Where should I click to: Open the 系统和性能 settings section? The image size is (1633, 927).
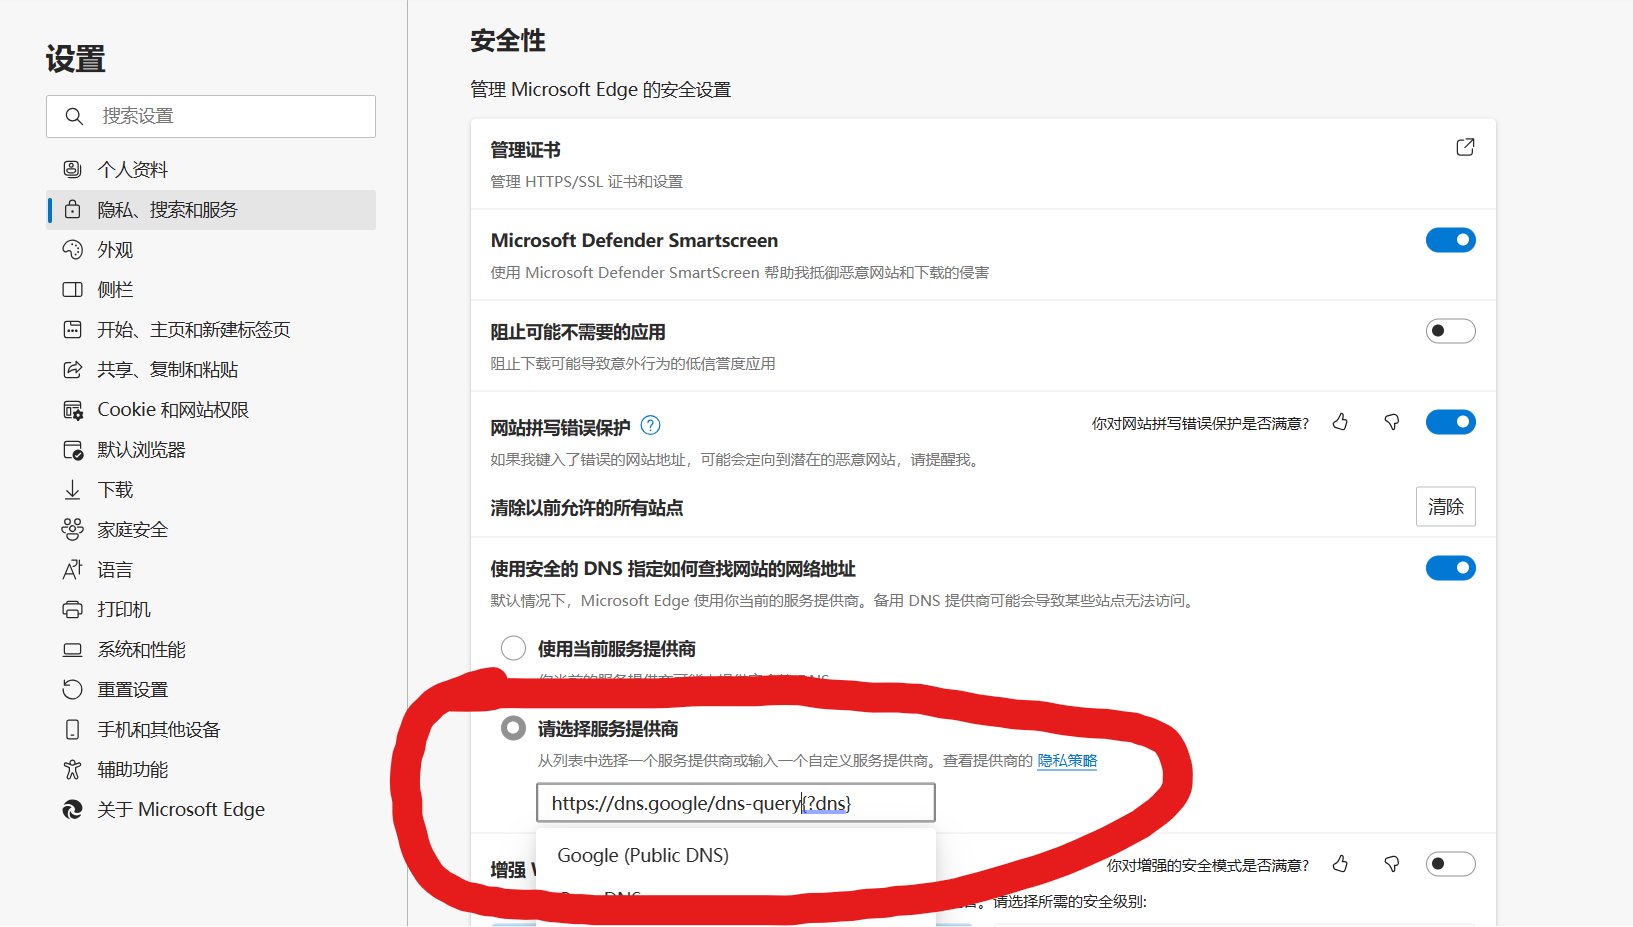[x=211, y=649]
